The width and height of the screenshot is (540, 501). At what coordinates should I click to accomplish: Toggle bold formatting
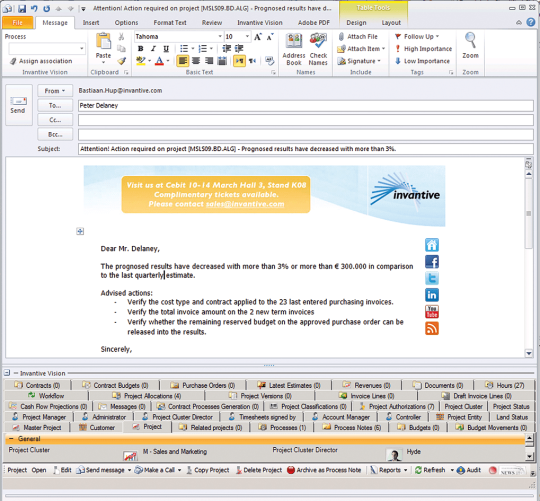140,49
